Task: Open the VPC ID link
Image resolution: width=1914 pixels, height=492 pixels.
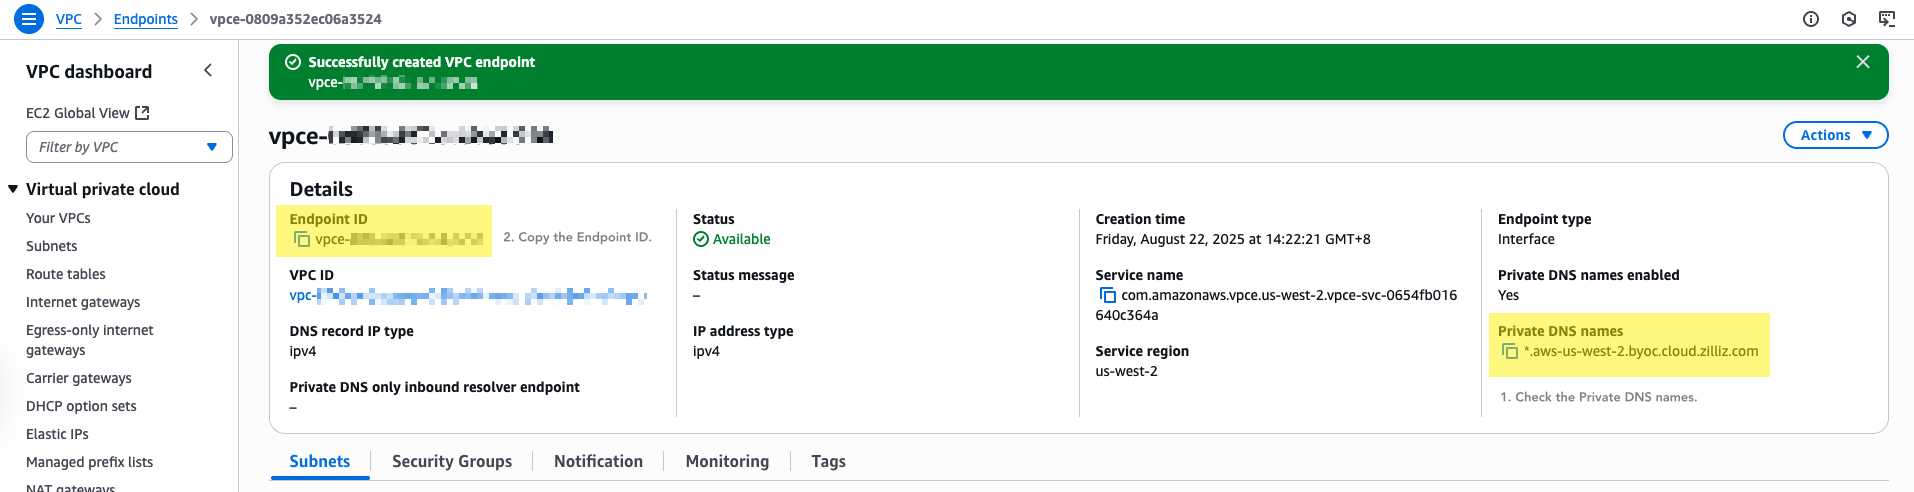Action: click(x=467, y=295)
